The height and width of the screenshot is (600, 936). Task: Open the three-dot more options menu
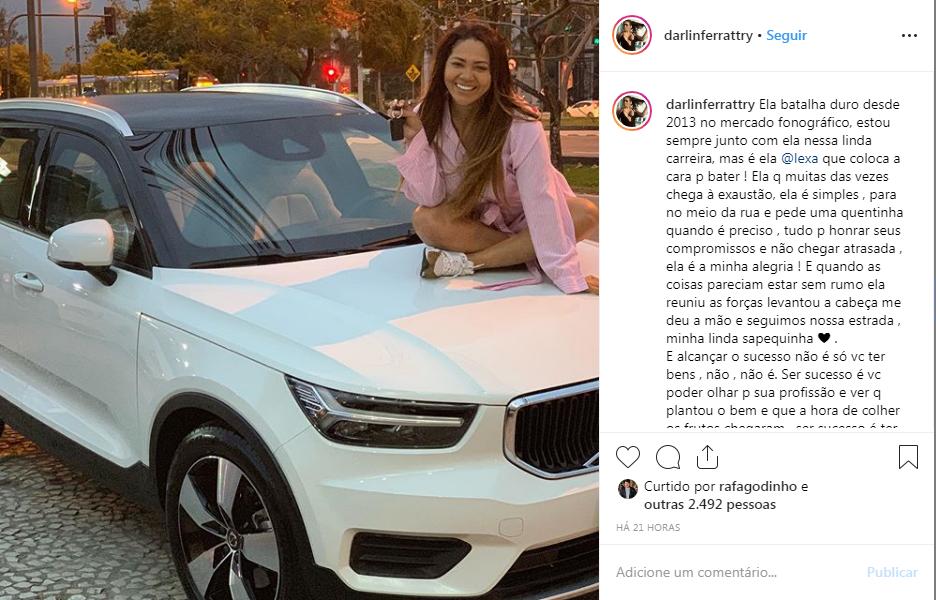[x=909, y=36]
